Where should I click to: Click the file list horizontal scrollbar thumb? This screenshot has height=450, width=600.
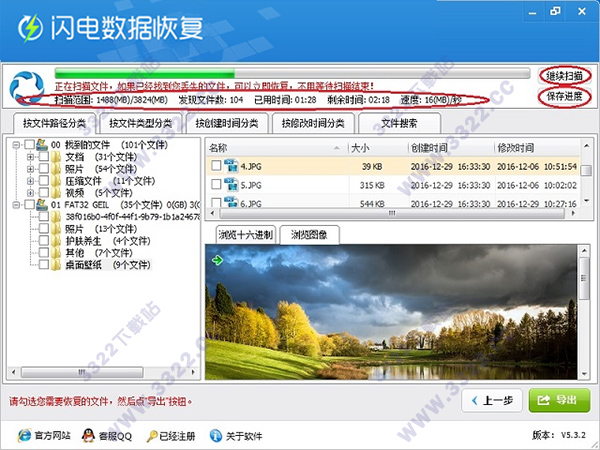pyautogui.click(x=391, y=214)
